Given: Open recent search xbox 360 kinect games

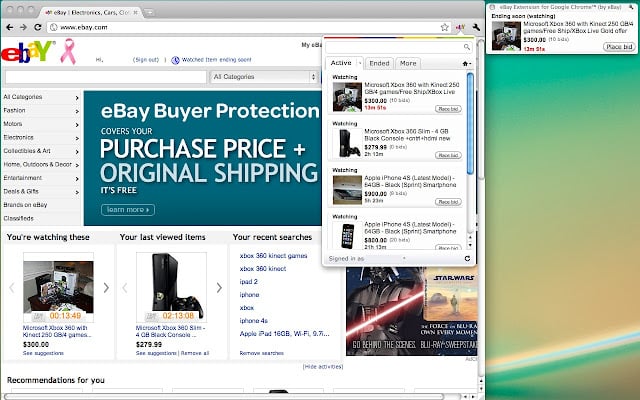Looking at the screenshot, I should pos(273,256).
